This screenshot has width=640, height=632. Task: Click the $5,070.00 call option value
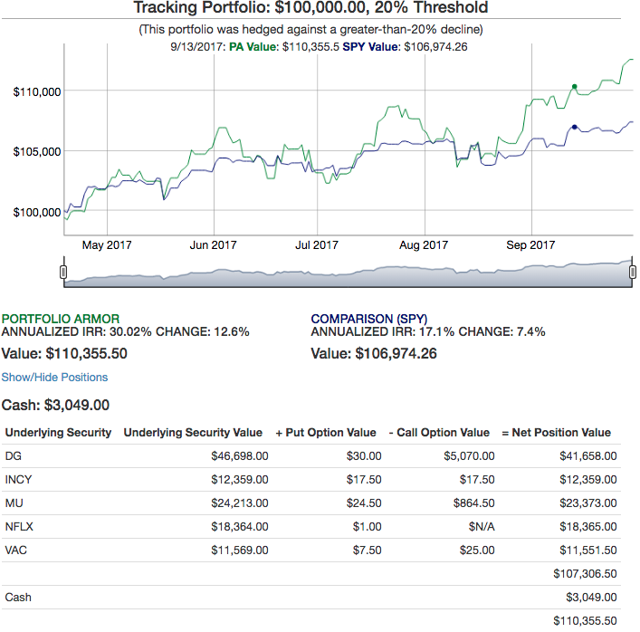(x=469, y=456)
